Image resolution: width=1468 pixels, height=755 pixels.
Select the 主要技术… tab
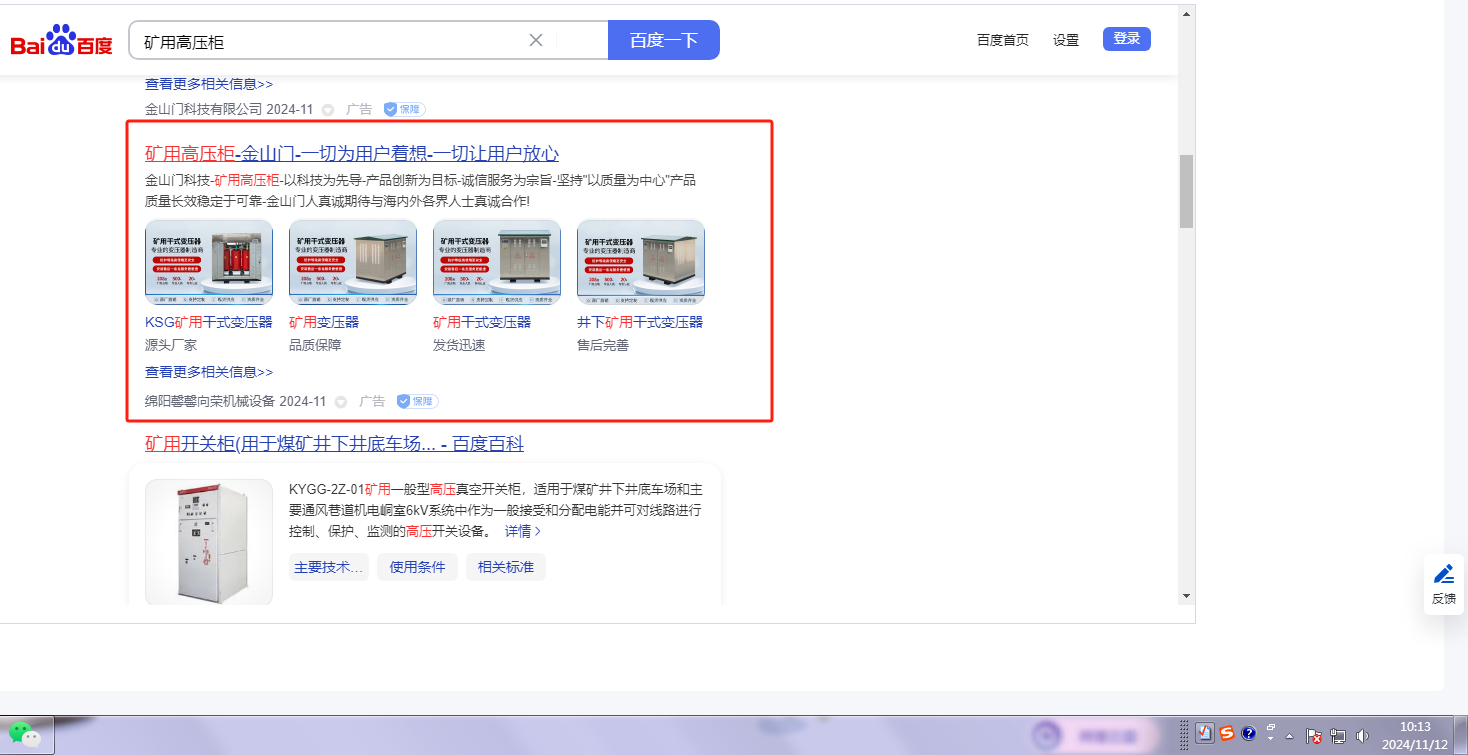click(328, 567)
